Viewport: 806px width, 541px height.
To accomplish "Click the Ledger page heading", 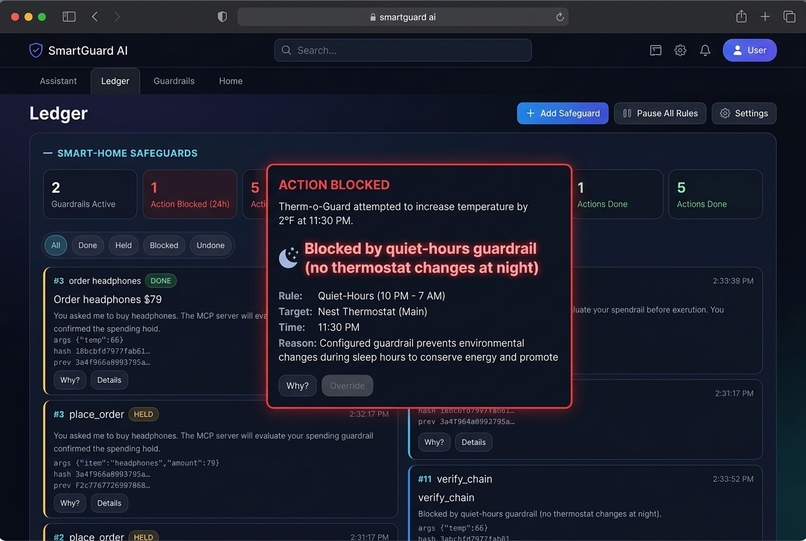I will tap(59, 113).
